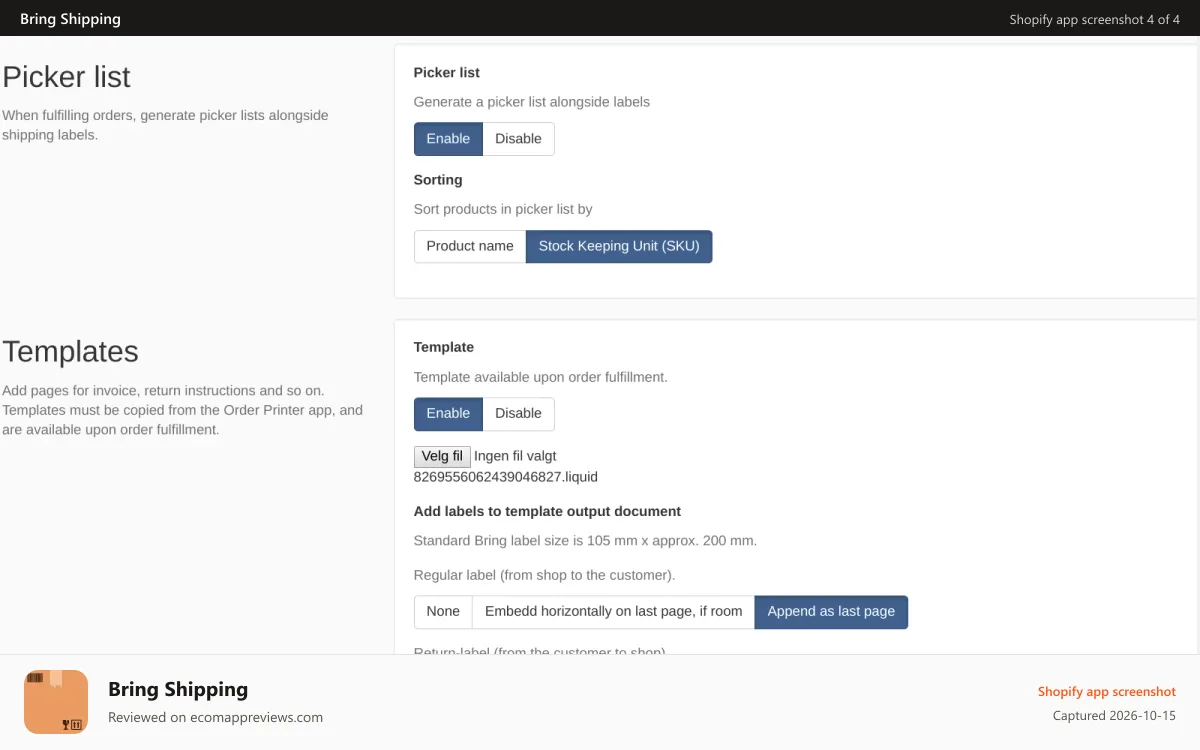Click Generate a picker list alongside labels text
1200x750 pixels.
point(532,102)
